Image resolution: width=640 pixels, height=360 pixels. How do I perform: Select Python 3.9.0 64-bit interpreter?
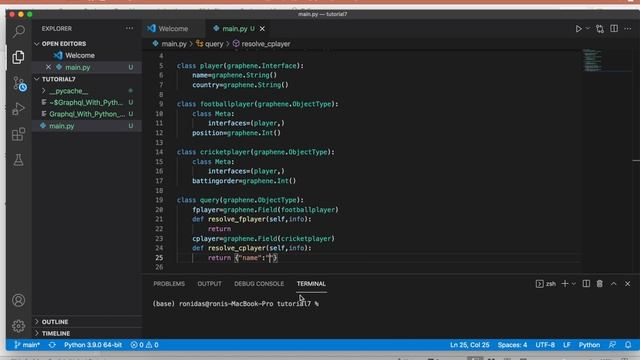tap(93, 345)
